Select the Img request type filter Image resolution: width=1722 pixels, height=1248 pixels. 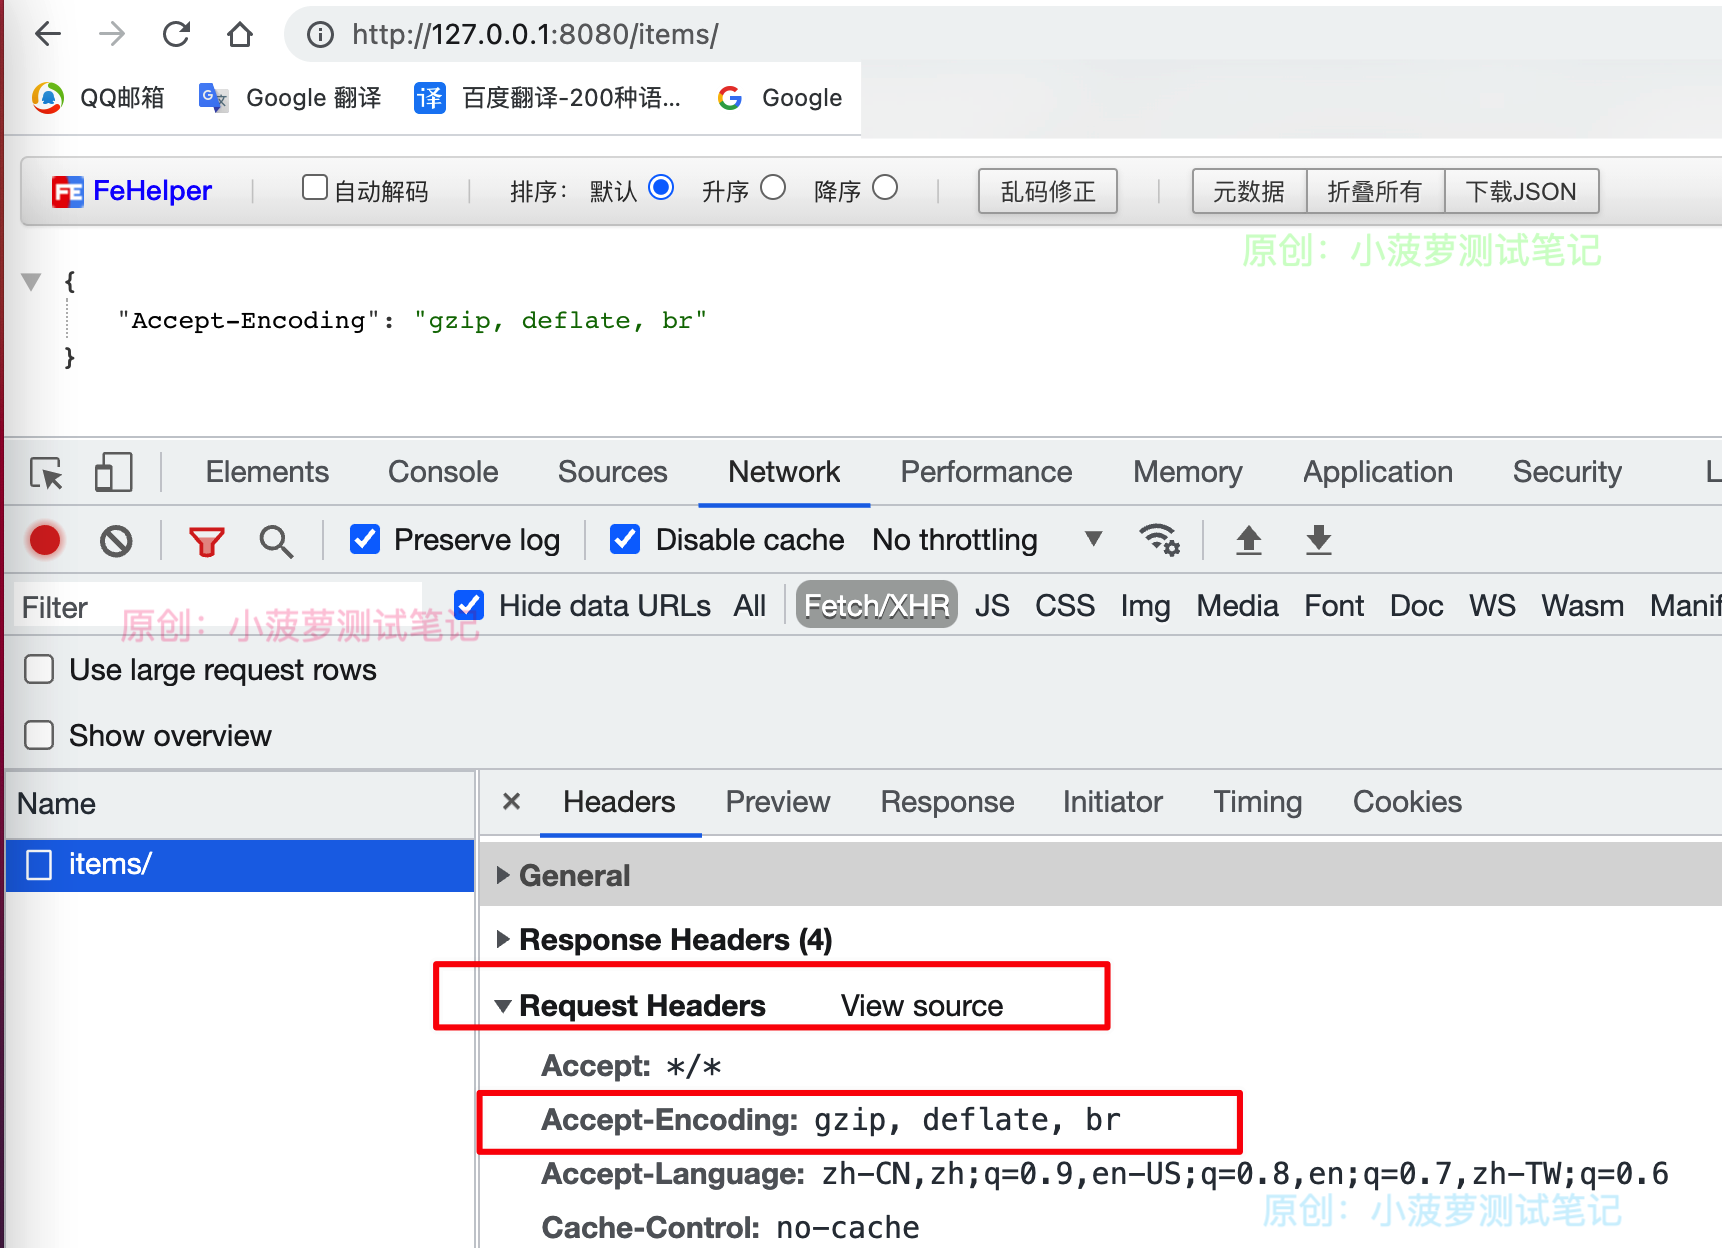(1145, 606)
